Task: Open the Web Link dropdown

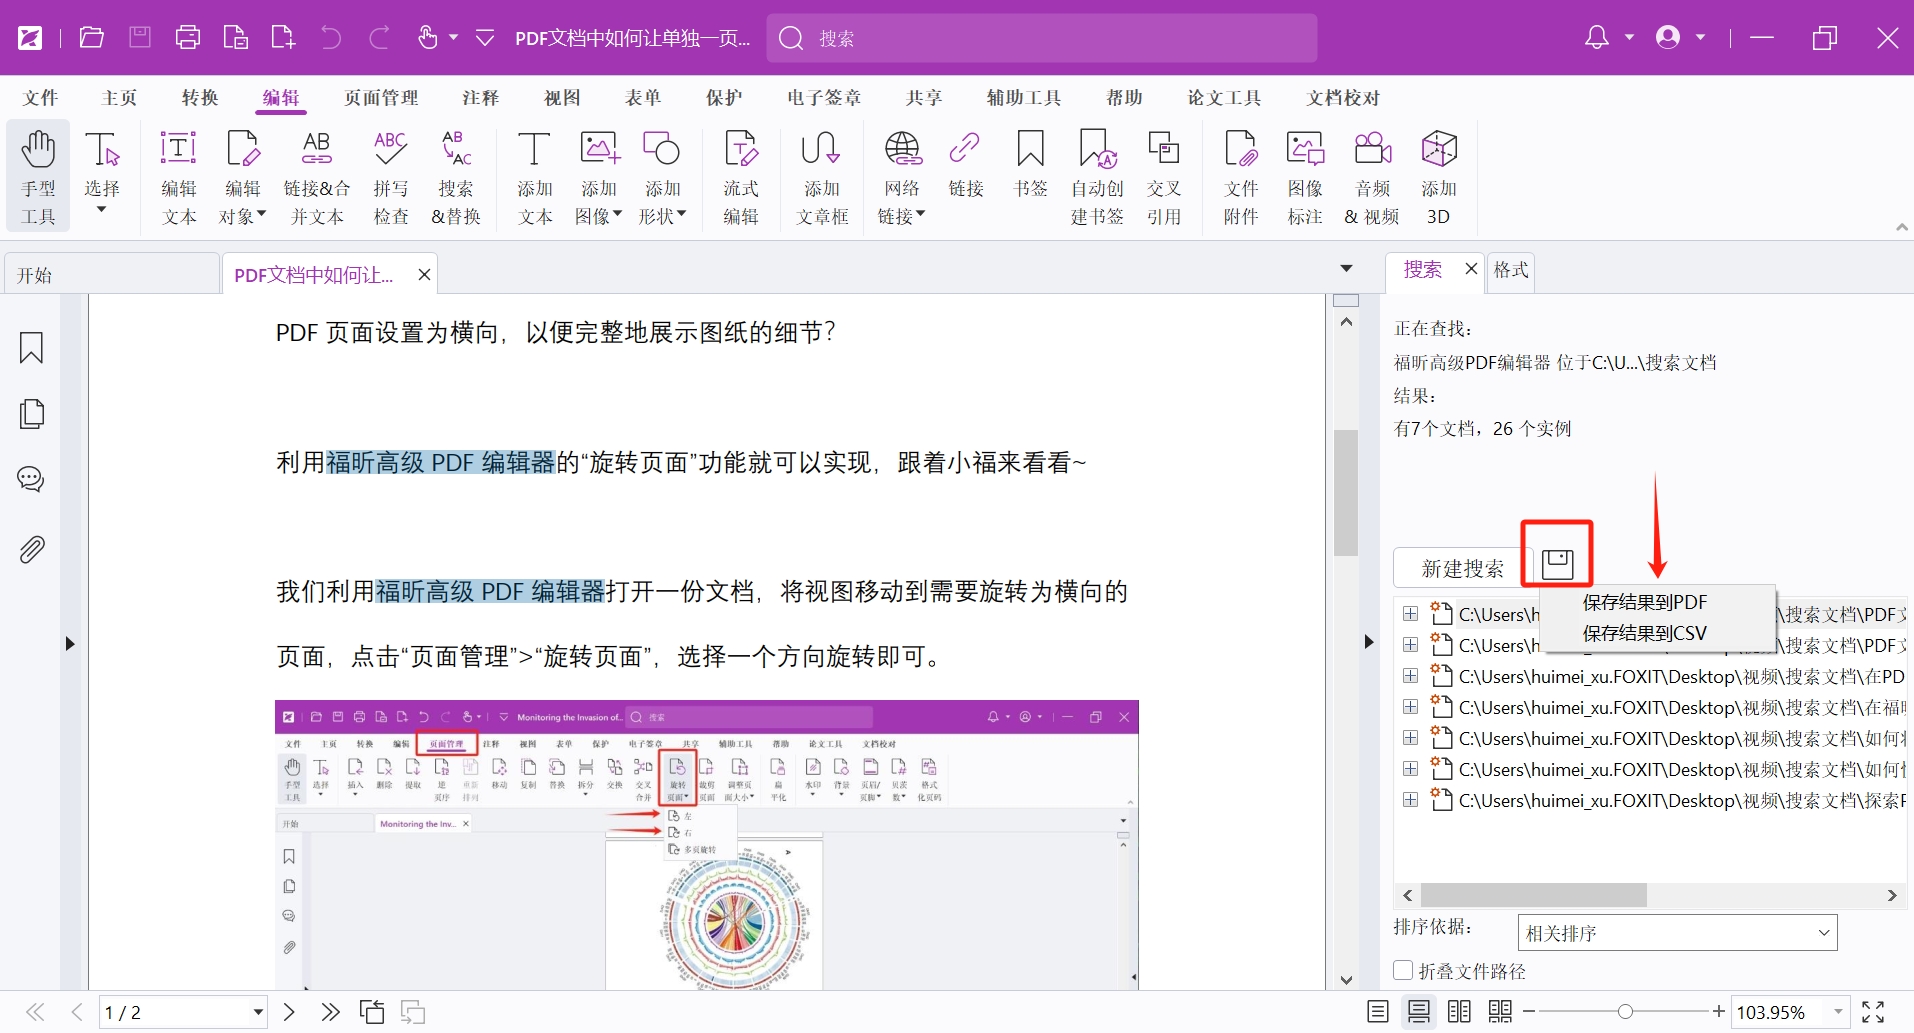Action: (x=920, y=214)
